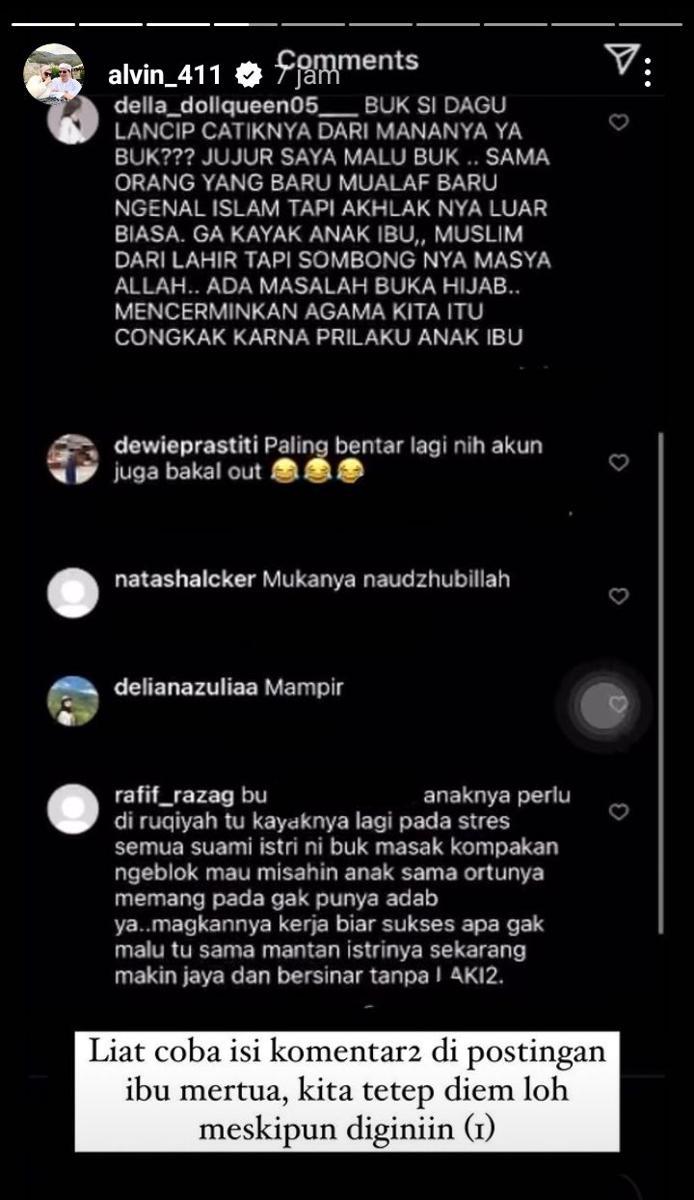Screen dimensions: 694x1200
Task: Like dewieprastiti's comment with the heart
Action: tap(619, 462)
